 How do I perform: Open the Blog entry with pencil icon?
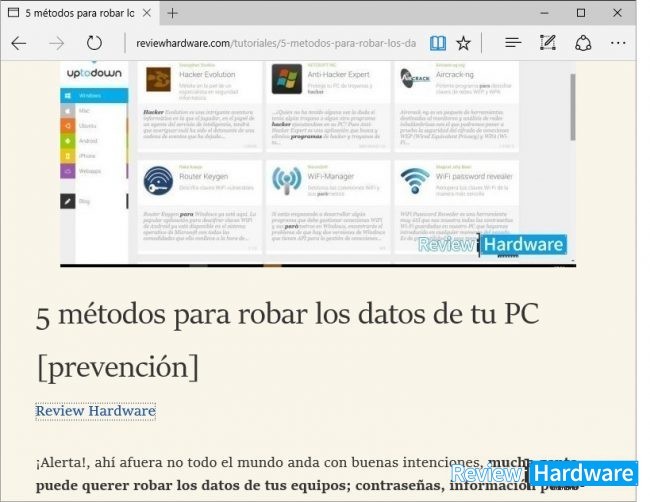(94, 201)
